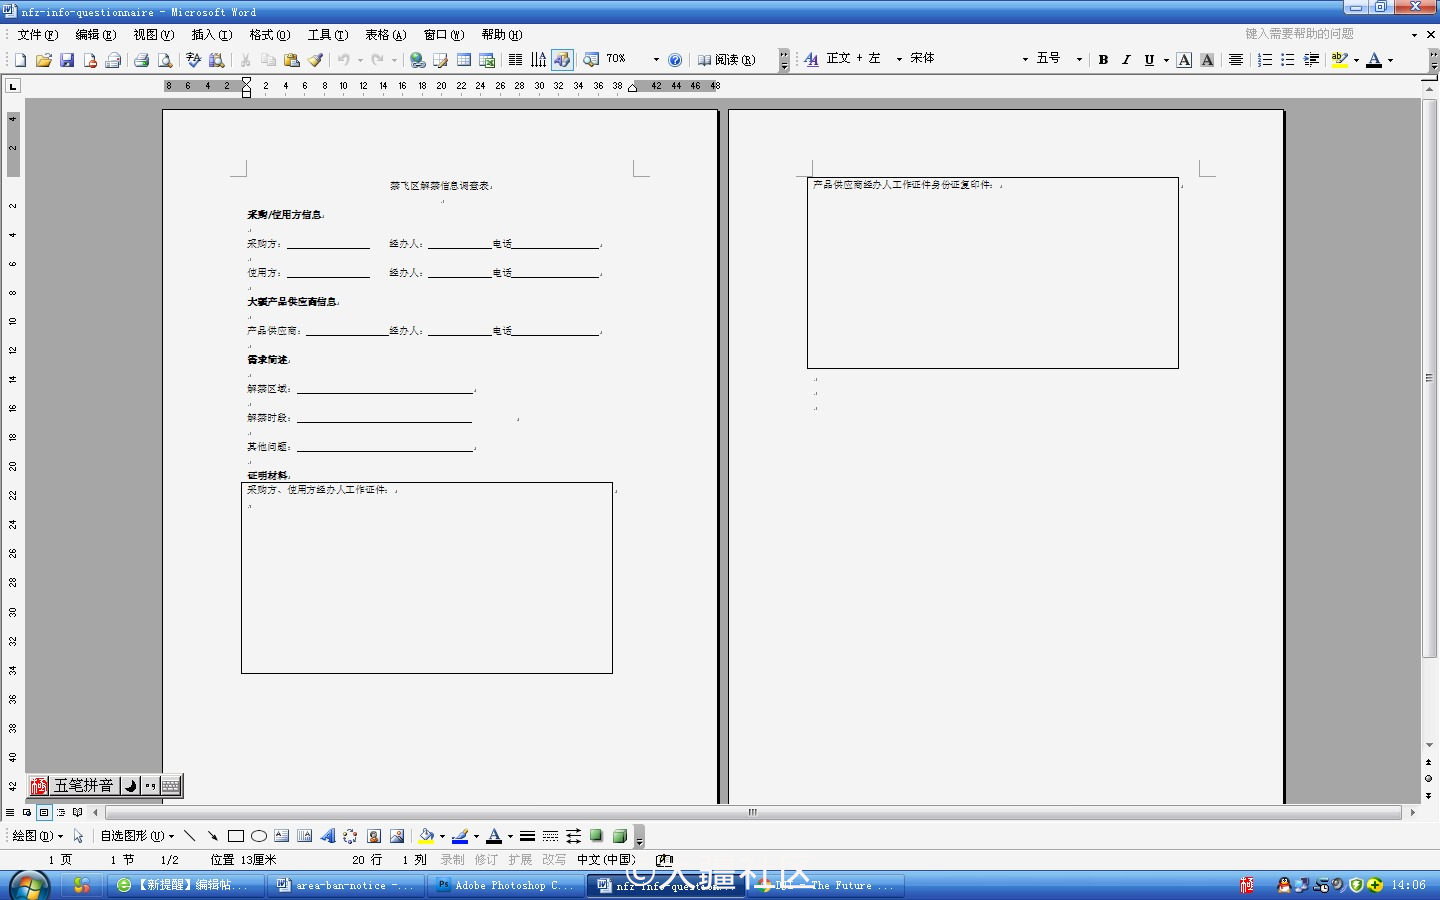Open the Styles and Formatting pane

pyautogui.click(x=811, y=60)
